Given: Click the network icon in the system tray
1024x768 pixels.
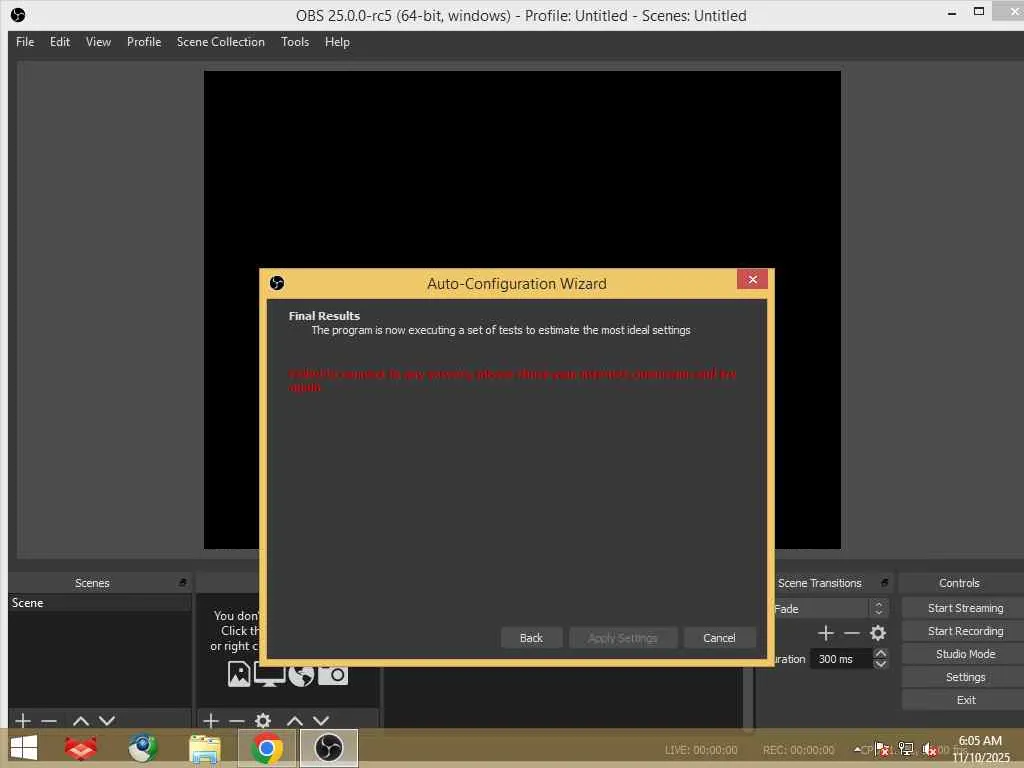Looking at the screenshot, I should [906, 749].
